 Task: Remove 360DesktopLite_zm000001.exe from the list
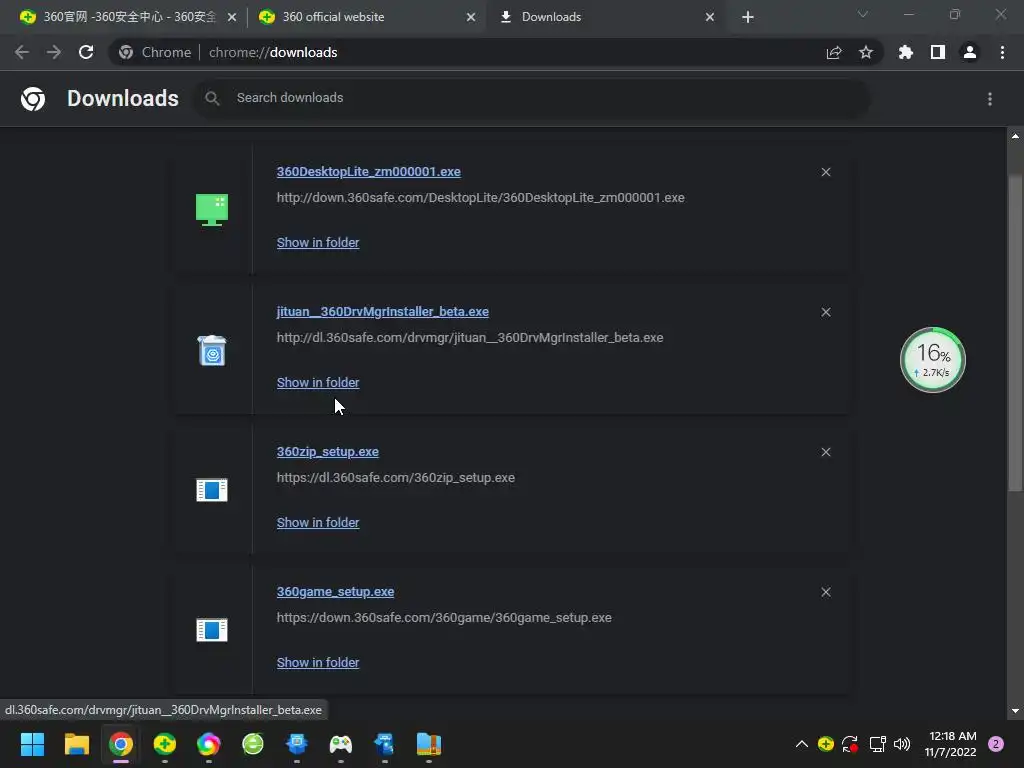(x=826, y=172)
